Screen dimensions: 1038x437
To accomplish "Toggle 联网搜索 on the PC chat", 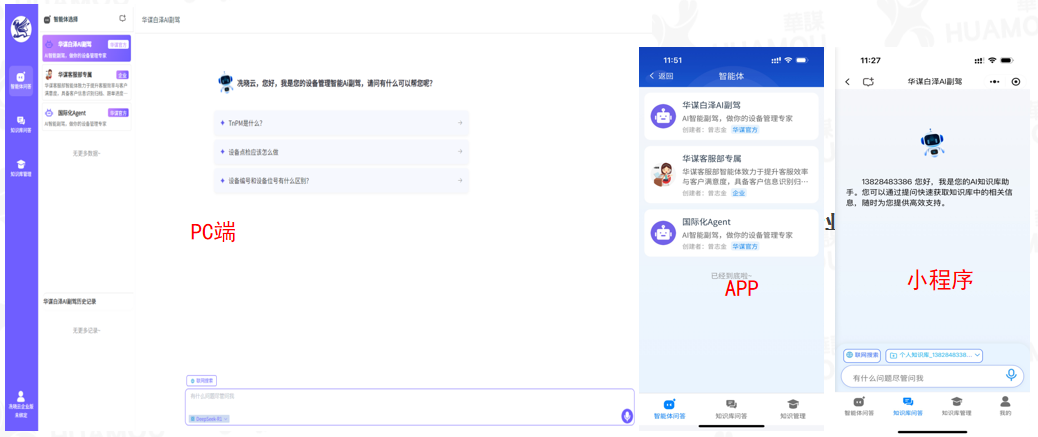I will click(201, 381).
